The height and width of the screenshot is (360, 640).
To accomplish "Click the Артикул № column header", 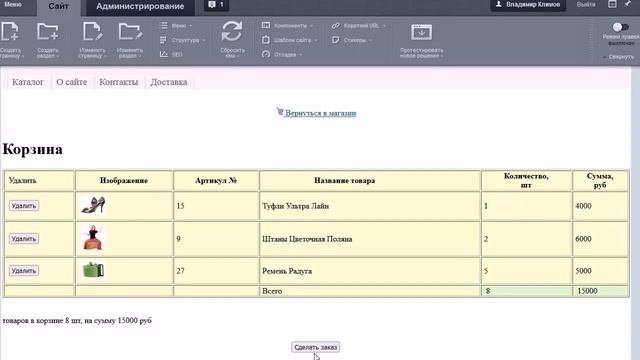I will point(216,180).
